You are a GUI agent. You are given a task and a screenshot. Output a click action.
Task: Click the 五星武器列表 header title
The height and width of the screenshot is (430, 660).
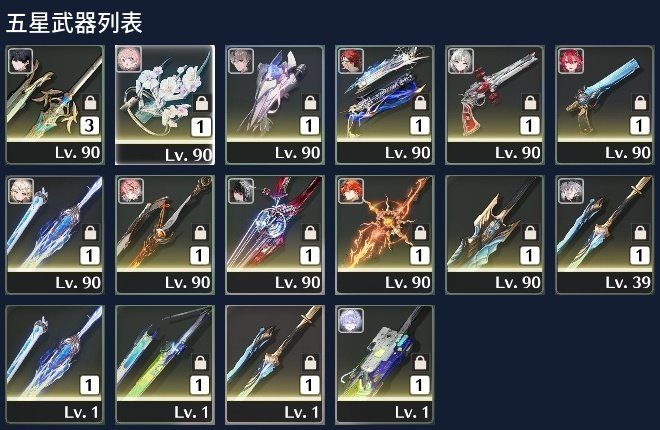(x=74, y=23)
